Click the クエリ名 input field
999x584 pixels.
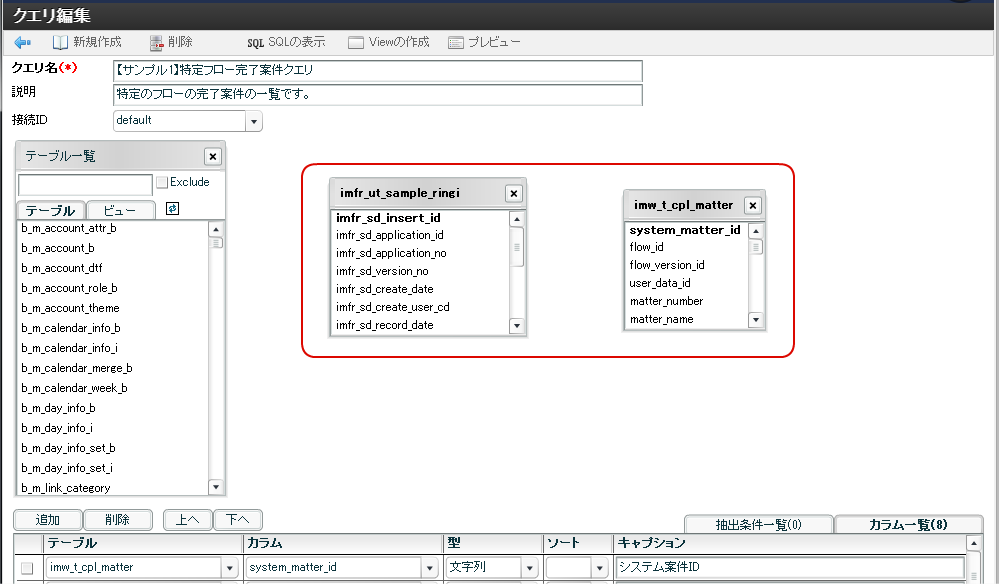pos(377,71)
